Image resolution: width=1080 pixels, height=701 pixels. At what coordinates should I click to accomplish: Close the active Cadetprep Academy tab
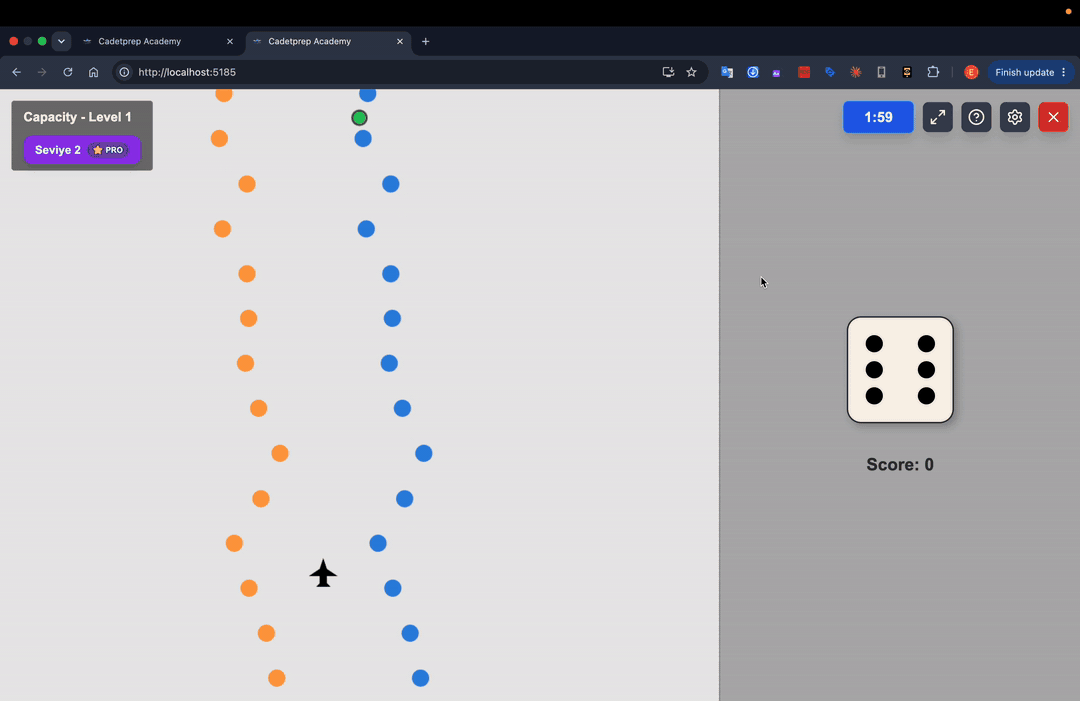[x=399, y=41]
